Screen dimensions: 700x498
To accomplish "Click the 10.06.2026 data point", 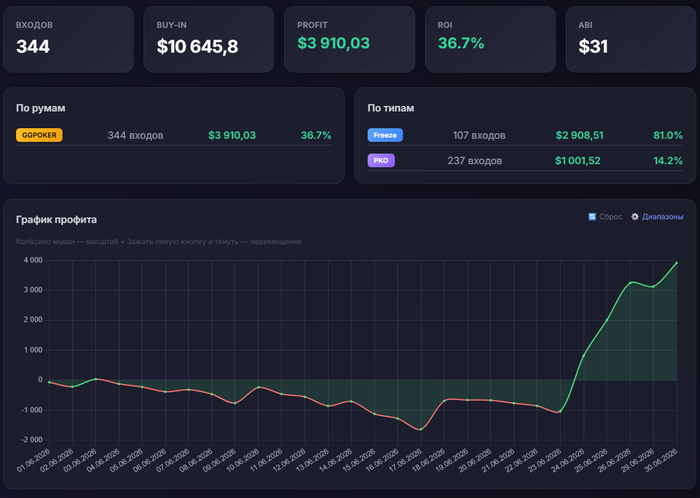I will pos(258,387).
